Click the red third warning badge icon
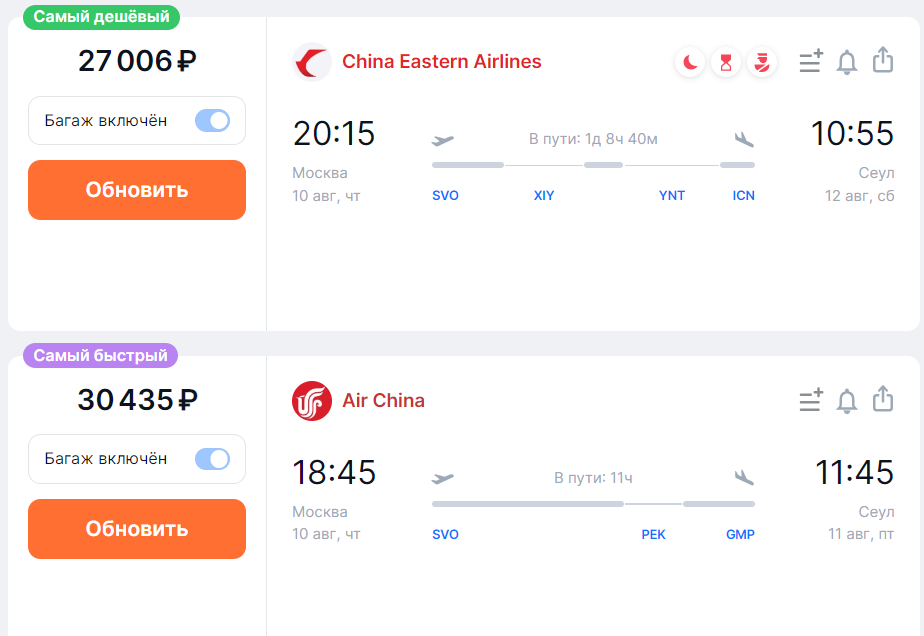Screen dimensions: 924x636 coord(762,62)
